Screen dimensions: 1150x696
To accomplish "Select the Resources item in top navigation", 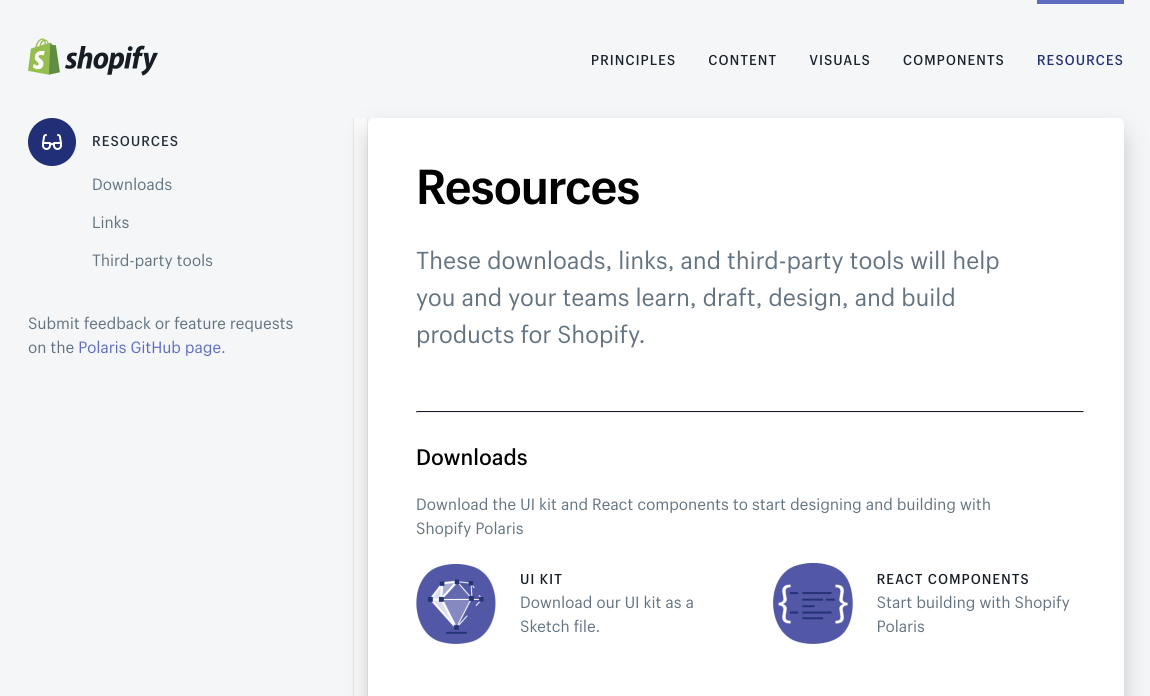I will tap(1080, 60).
